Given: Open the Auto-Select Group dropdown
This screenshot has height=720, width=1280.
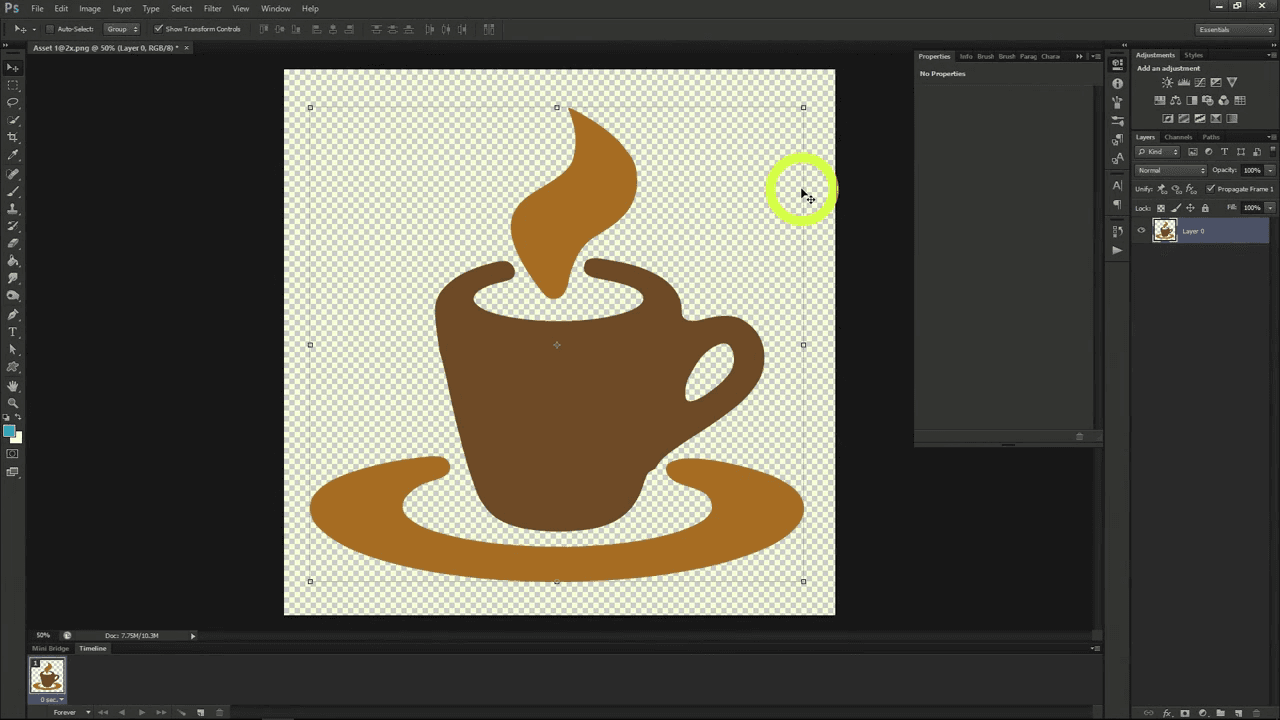Looking at the screenshot, I should [122, 29].
